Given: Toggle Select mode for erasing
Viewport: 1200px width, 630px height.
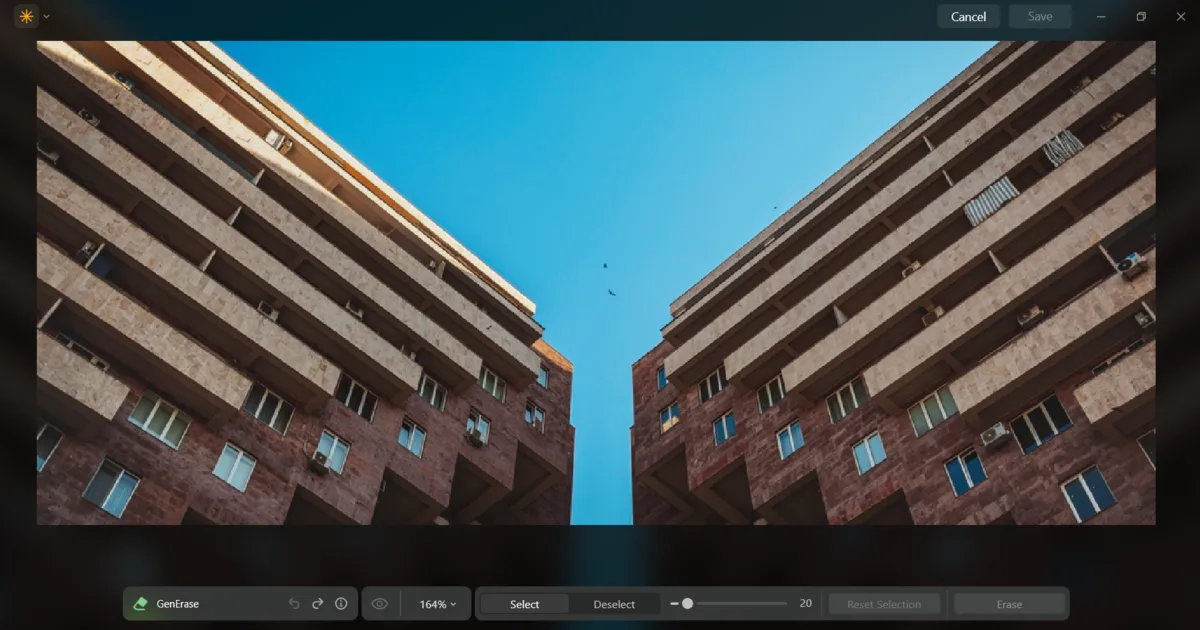Looking at the screenshot, I should point(524,603).
